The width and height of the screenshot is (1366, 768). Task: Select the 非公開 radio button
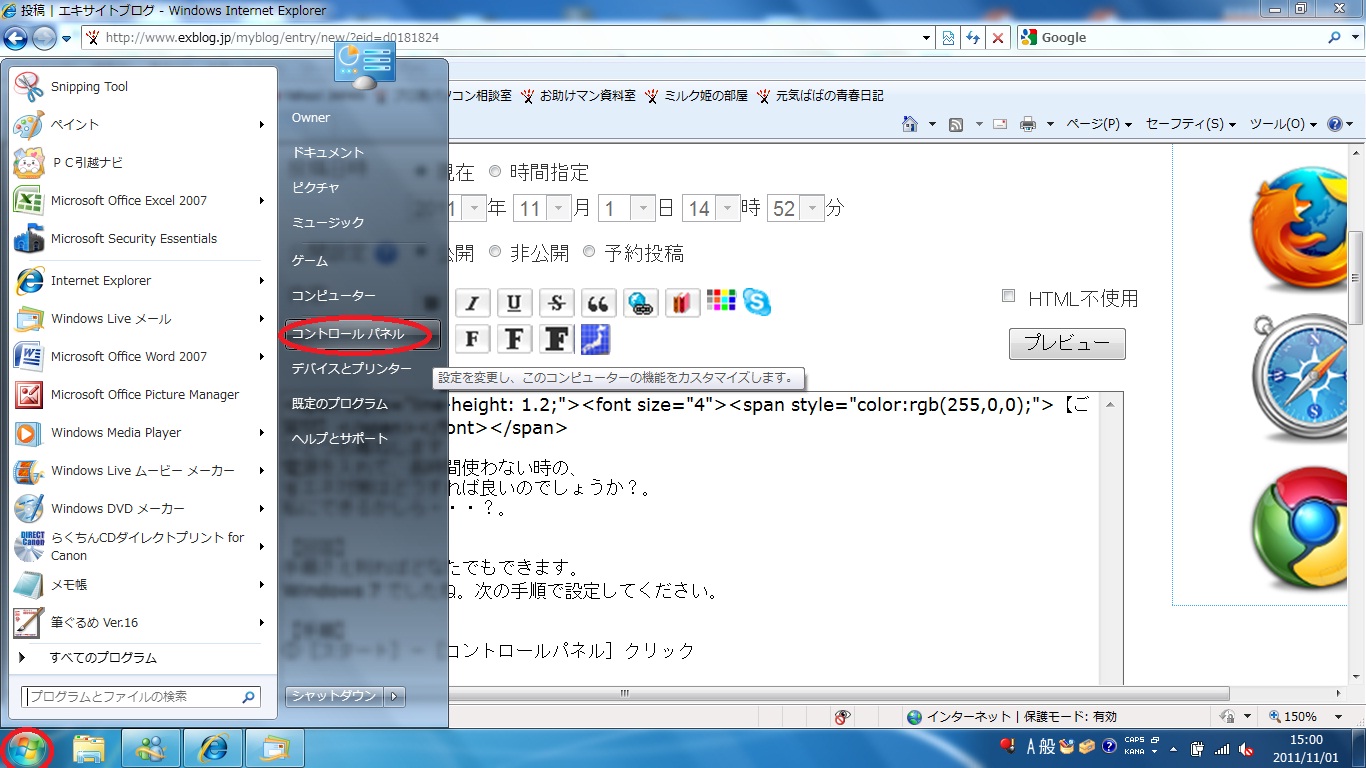[495, 252]
